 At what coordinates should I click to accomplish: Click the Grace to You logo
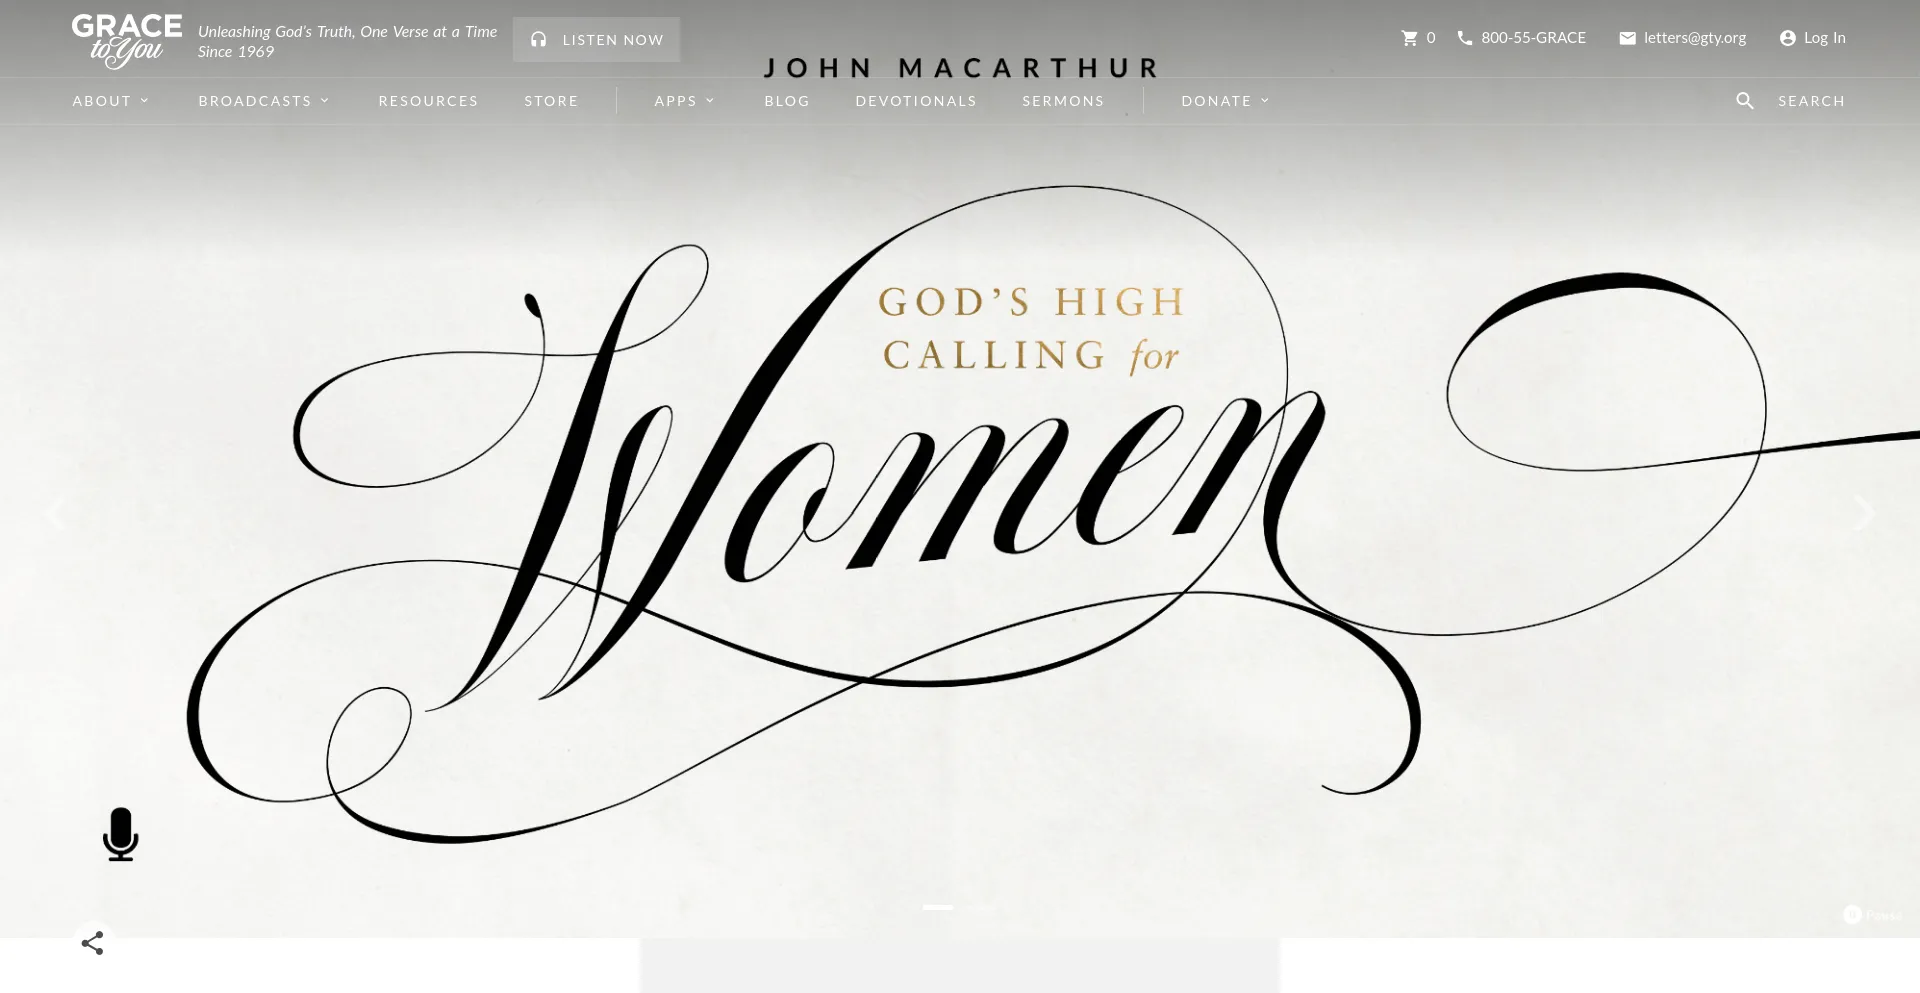127,41
